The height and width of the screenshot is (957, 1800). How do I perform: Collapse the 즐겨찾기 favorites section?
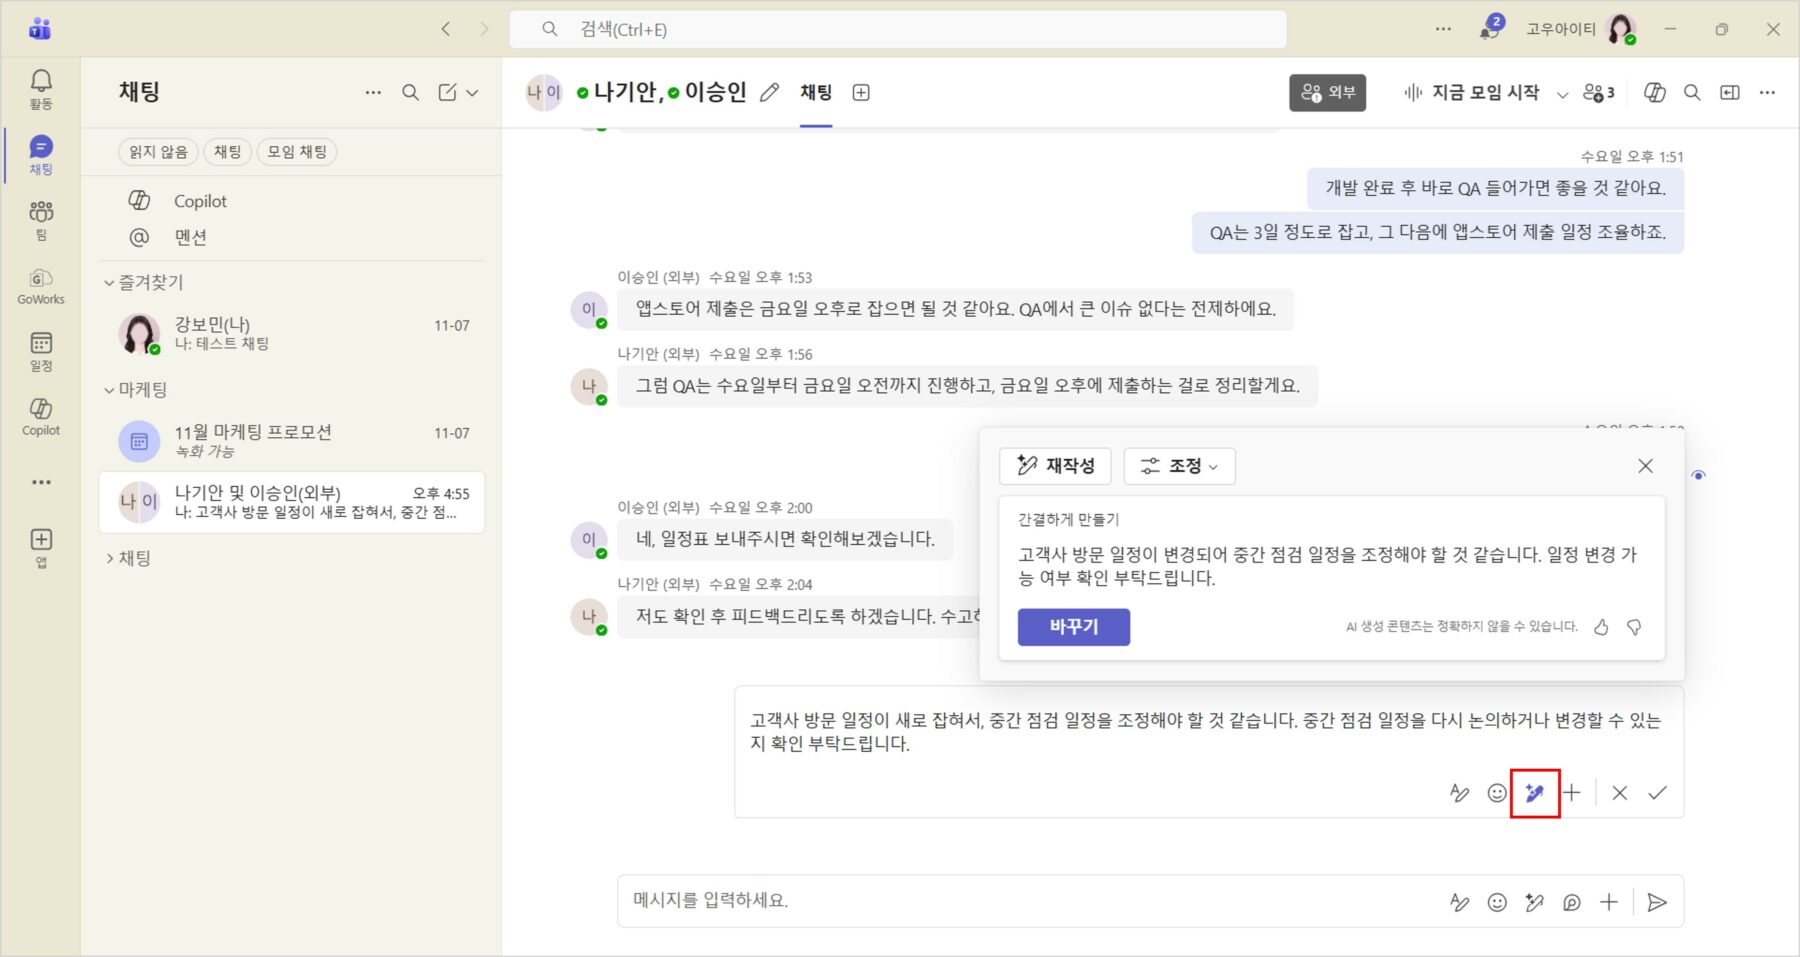point(109,283)
